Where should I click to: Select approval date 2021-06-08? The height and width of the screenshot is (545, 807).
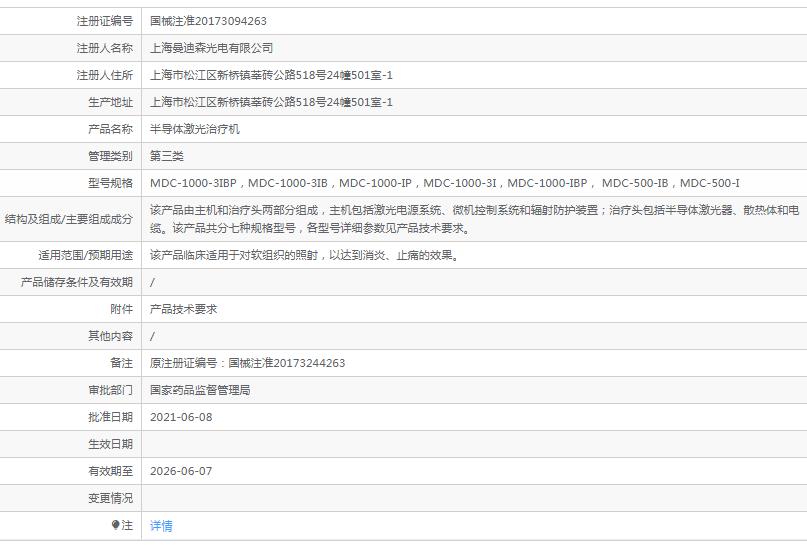(x=181, y=417)
